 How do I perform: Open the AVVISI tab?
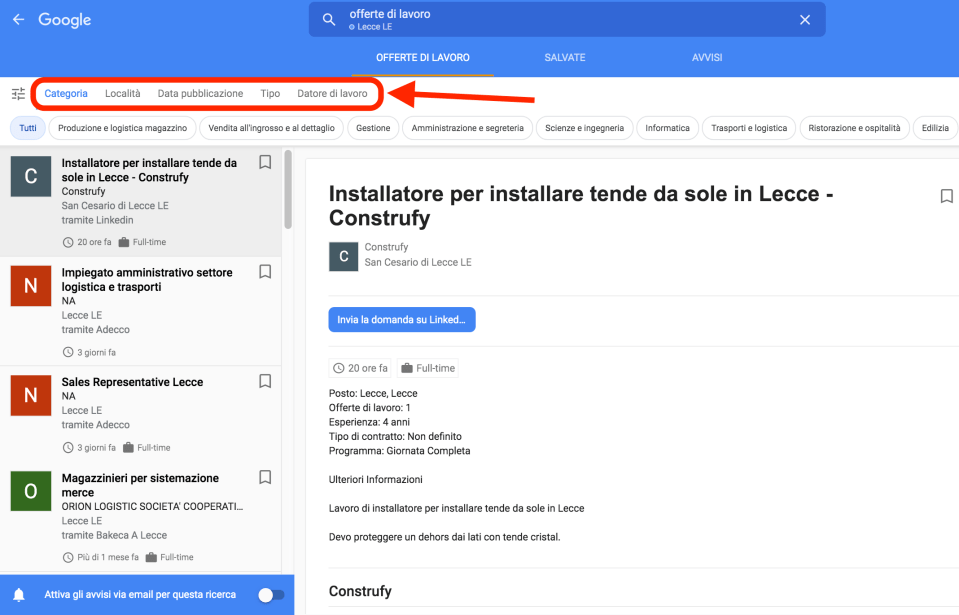(x=707, y=58)
